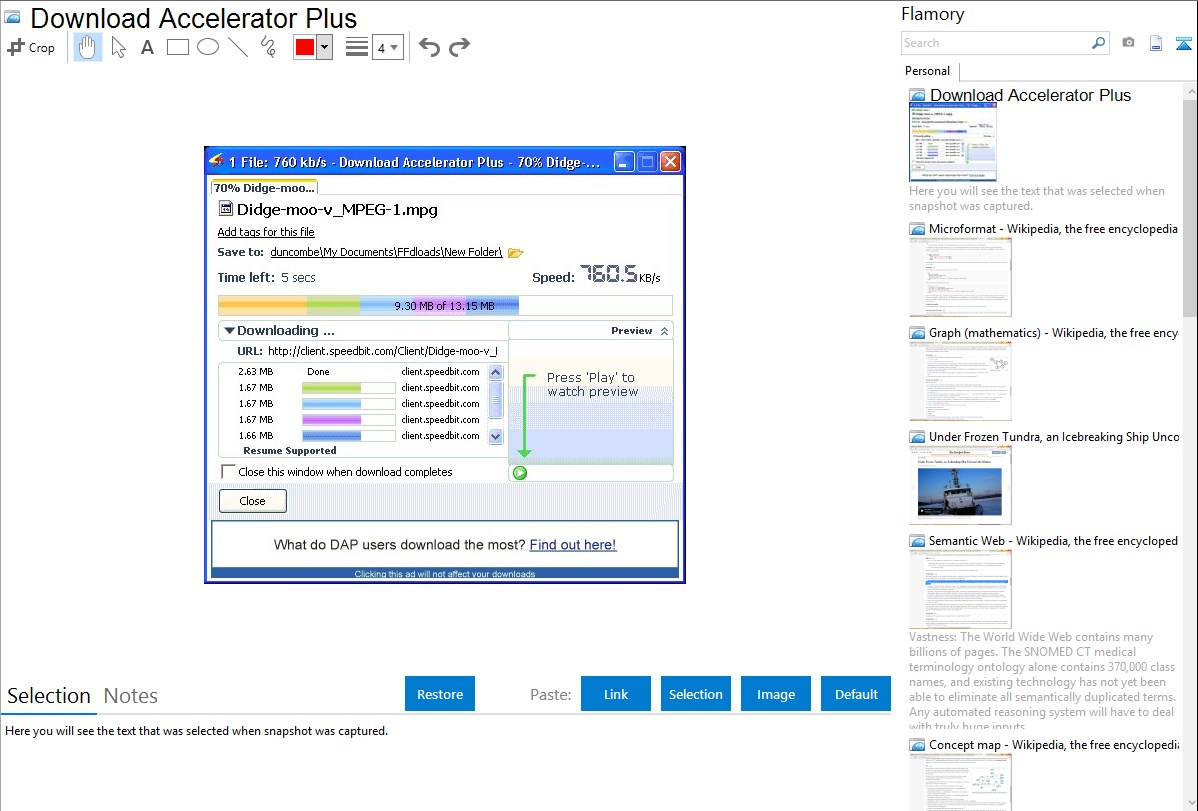Click the Save to path link

click(x=387, y=252)
